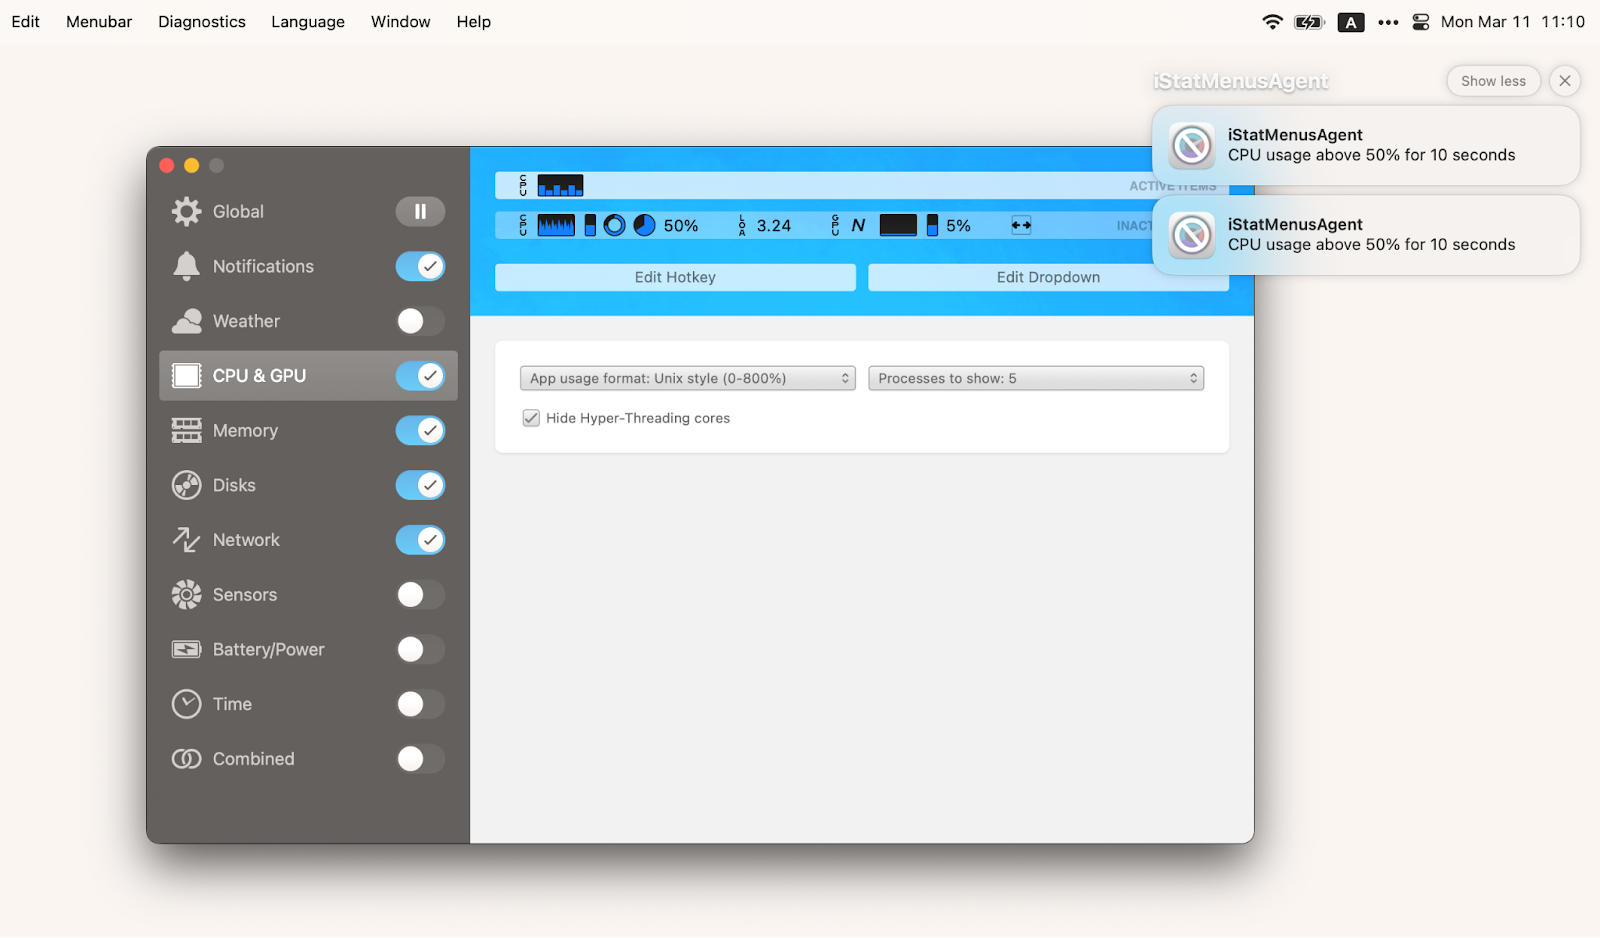Select the inactive CPU history graph item
Screen dimensions: 1600x938
point(556,226)
